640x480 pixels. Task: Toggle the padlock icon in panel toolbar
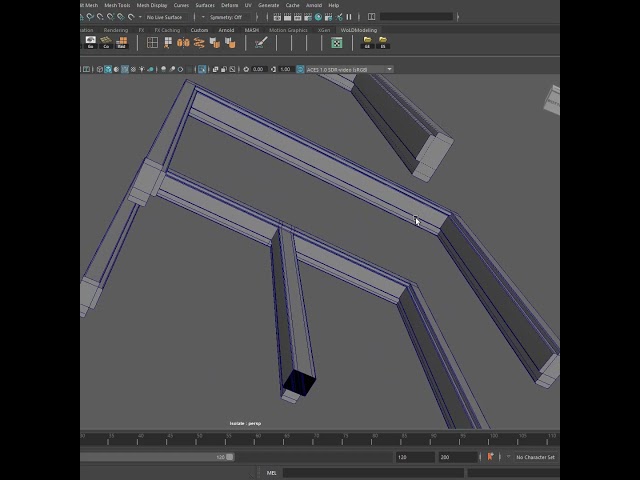pyautogui.click(x=224, y=69)
